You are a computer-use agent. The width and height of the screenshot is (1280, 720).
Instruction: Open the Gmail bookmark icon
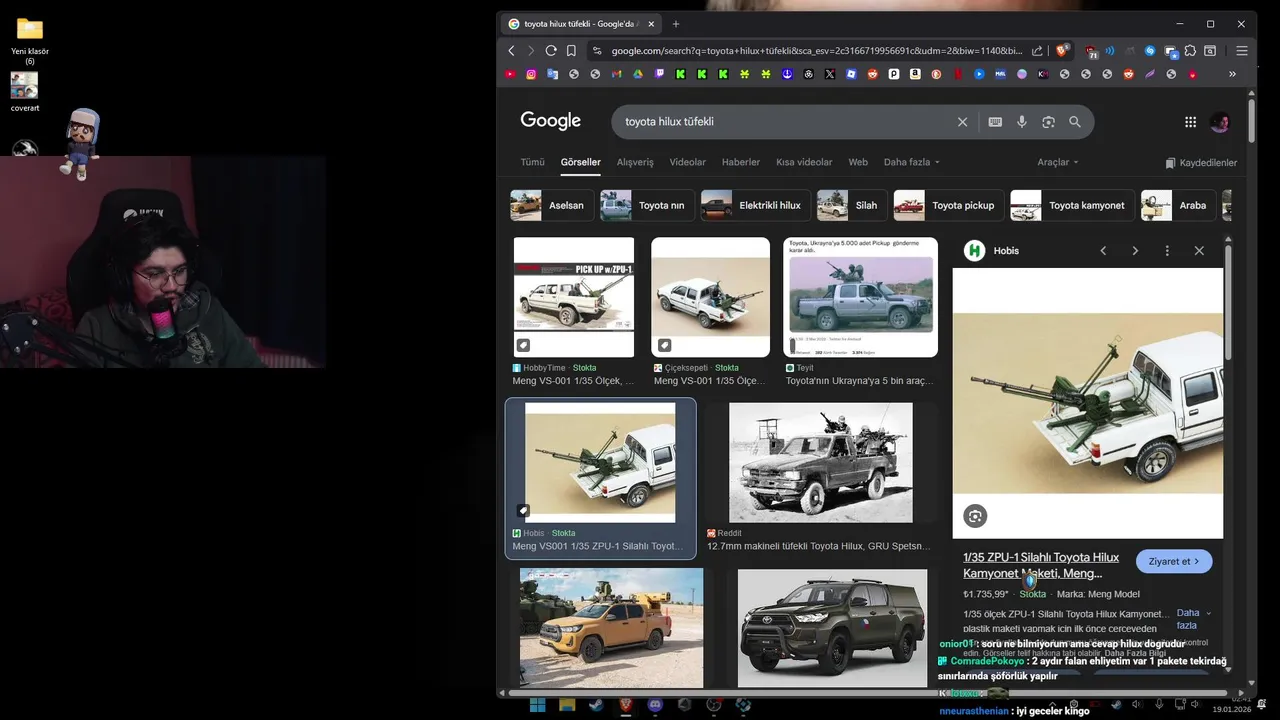[617, 74]
